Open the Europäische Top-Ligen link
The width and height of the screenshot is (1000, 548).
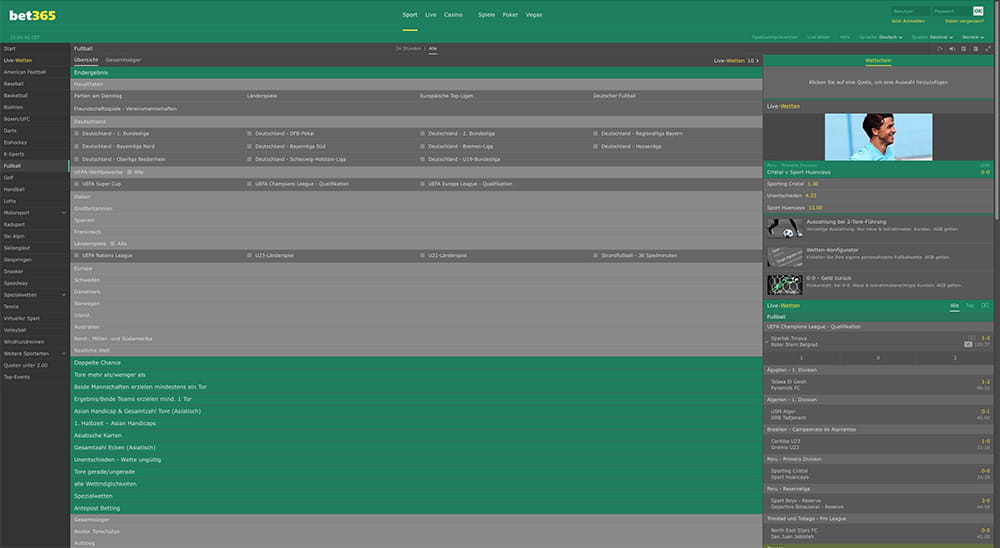click(x=446, y=96)
